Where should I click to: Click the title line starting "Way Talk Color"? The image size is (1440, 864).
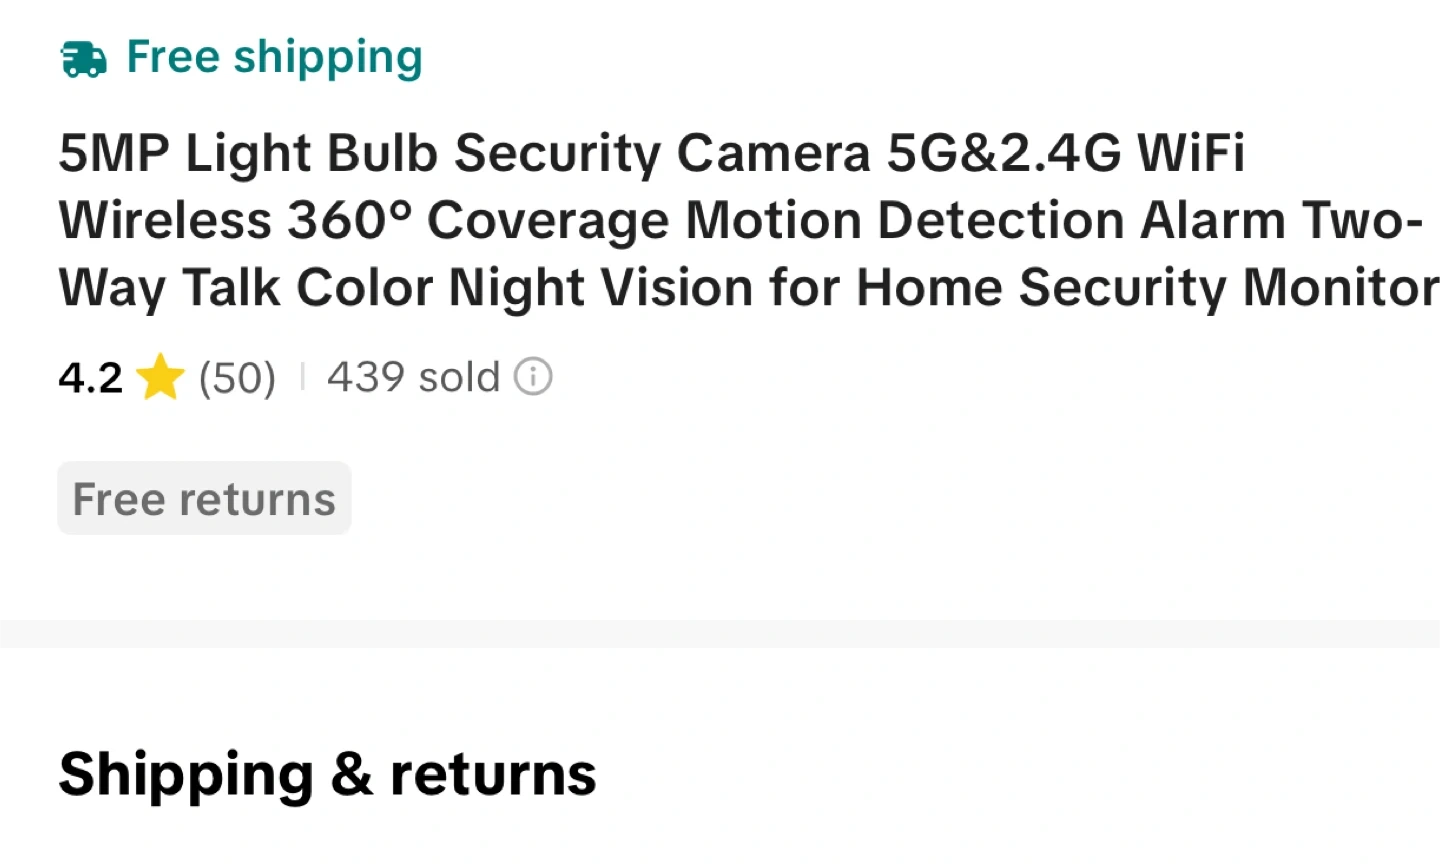748,288
